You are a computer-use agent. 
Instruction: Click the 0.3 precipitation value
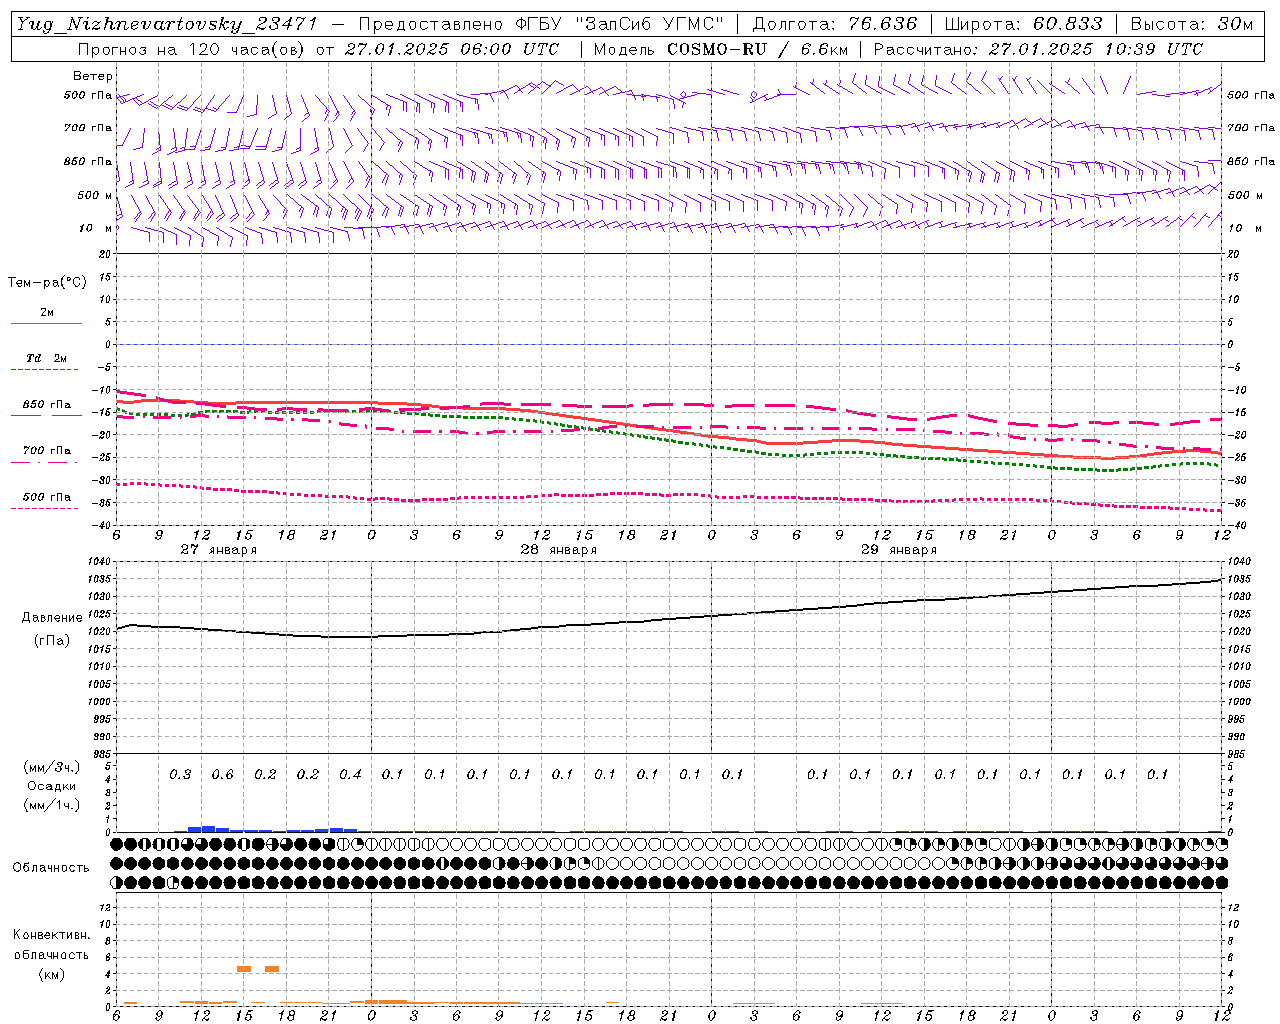tap(180, 774)
